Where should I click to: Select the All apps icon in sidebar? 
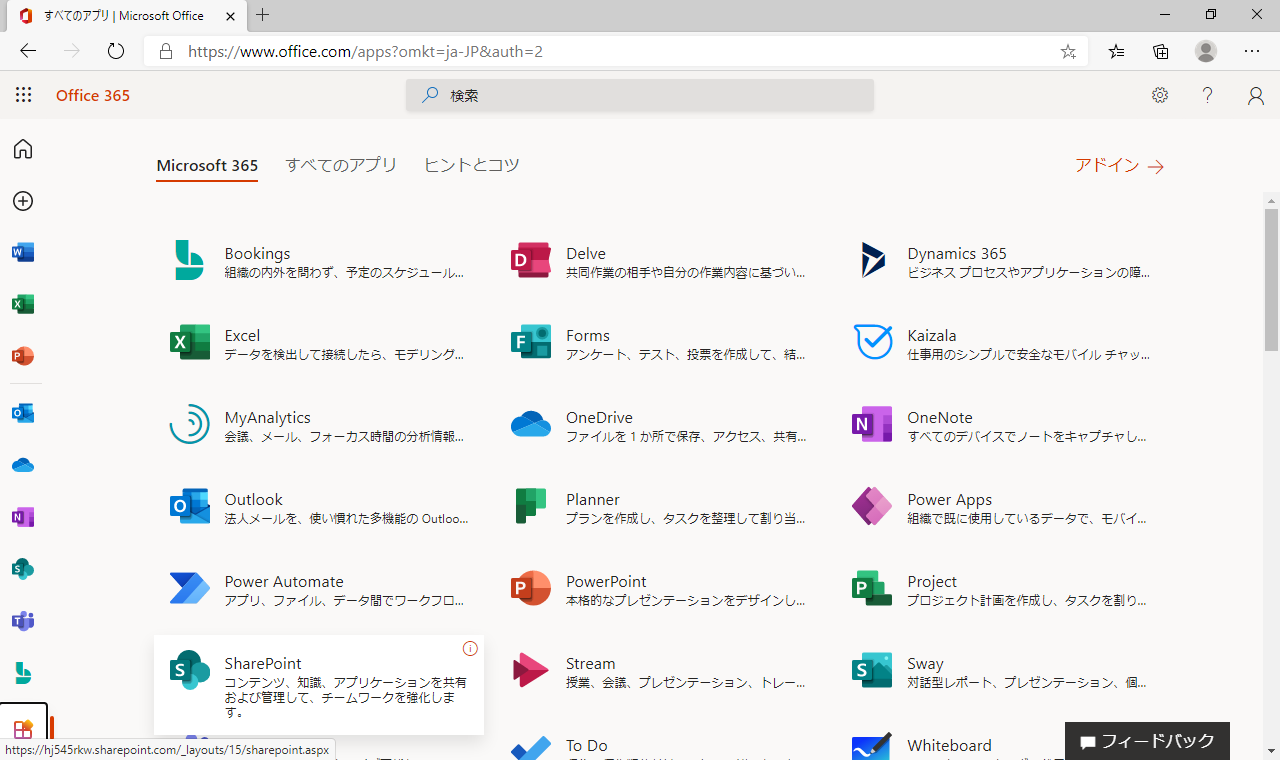tap(23, 729)
